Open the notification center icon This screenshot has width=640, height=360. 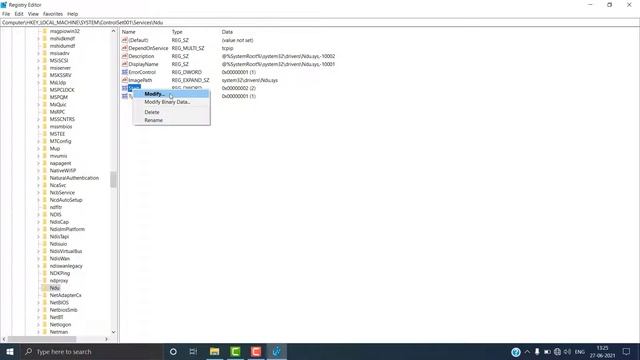[626, 351]
